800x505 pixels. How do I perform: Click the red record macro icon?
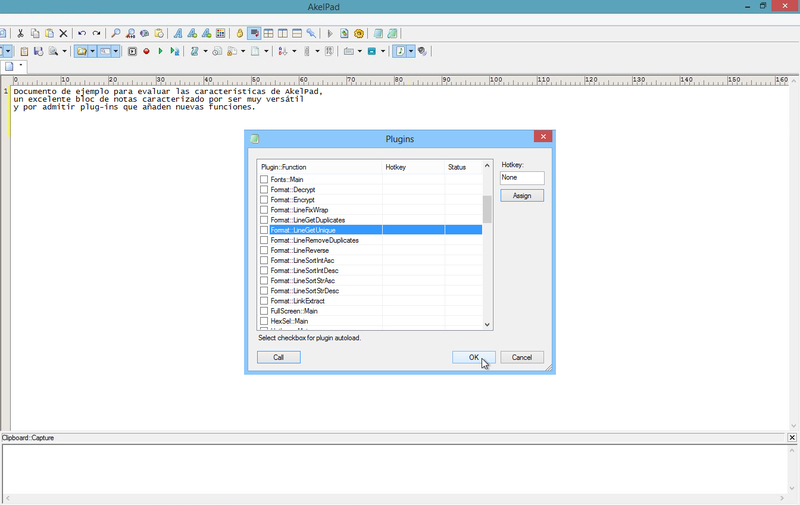click(x=146, y=52)
